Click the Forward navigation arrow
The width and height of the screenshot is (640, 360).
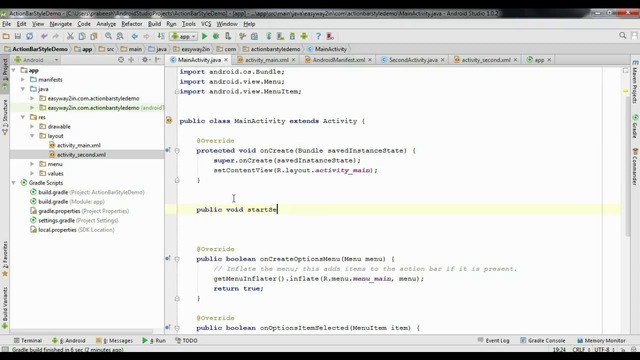(x=146, y=36)
